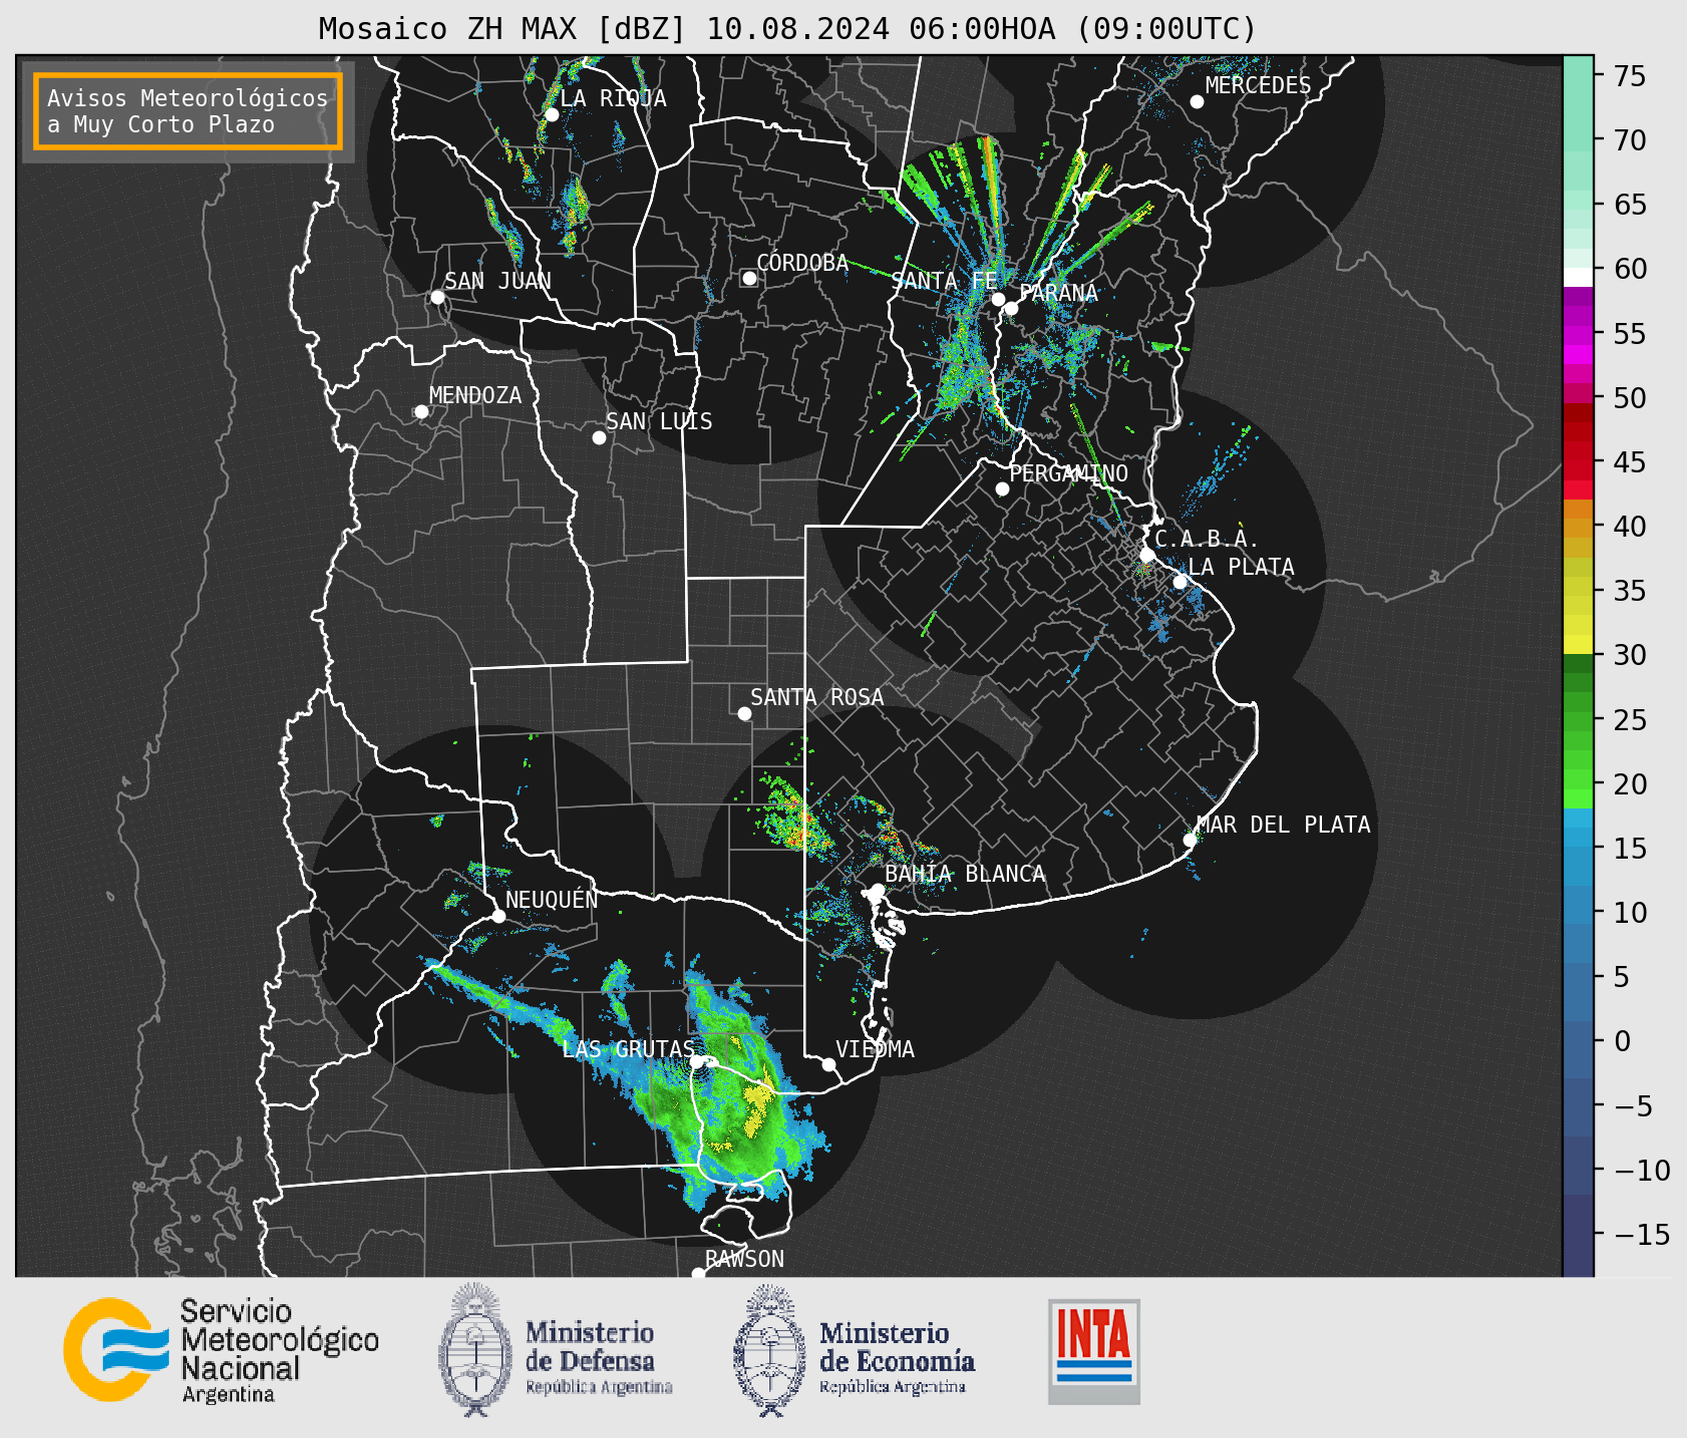
Task: Click the mint green 70 dBZ colorbar band
Action: coord(1578,140)
